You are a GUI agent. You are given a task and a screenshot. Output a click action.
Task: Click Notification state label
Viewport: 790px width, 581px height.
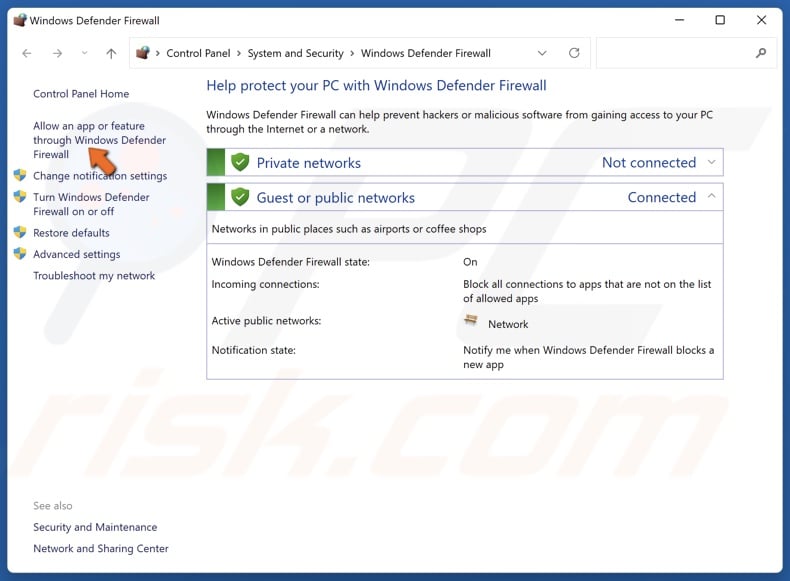tap(253, 350)
